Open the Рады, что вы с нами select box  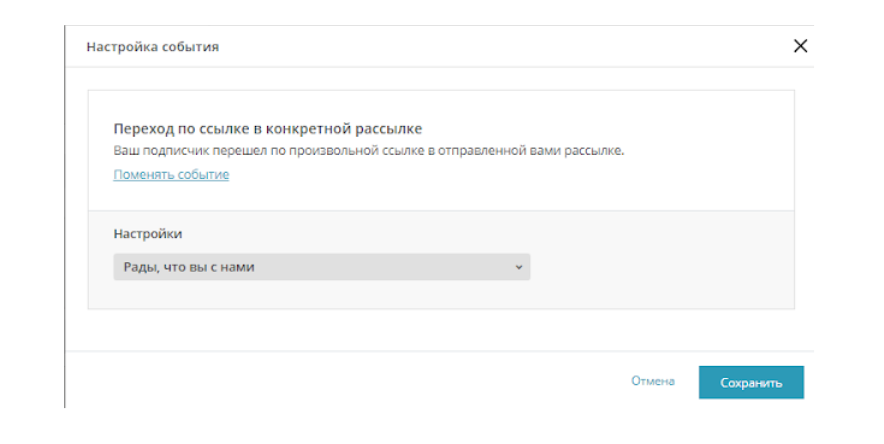(321, 267)
